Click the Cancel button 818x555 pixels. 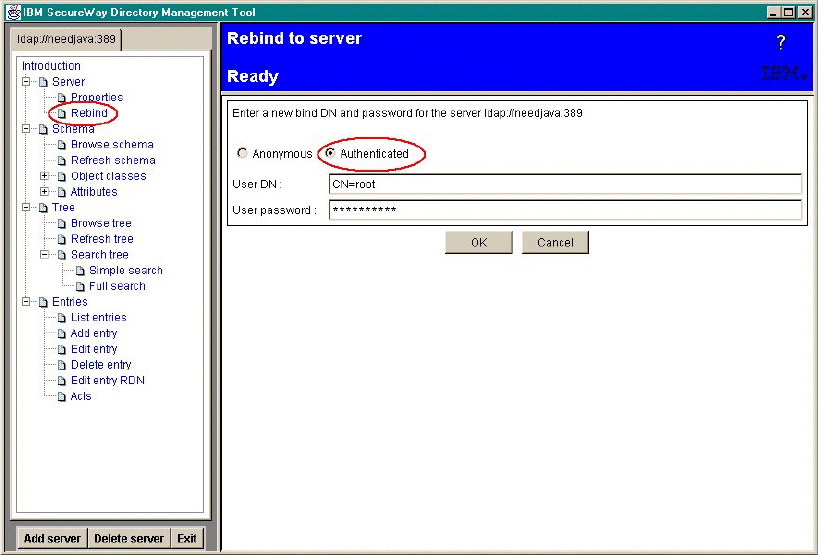pyautogui.click(x=555, y=243)
